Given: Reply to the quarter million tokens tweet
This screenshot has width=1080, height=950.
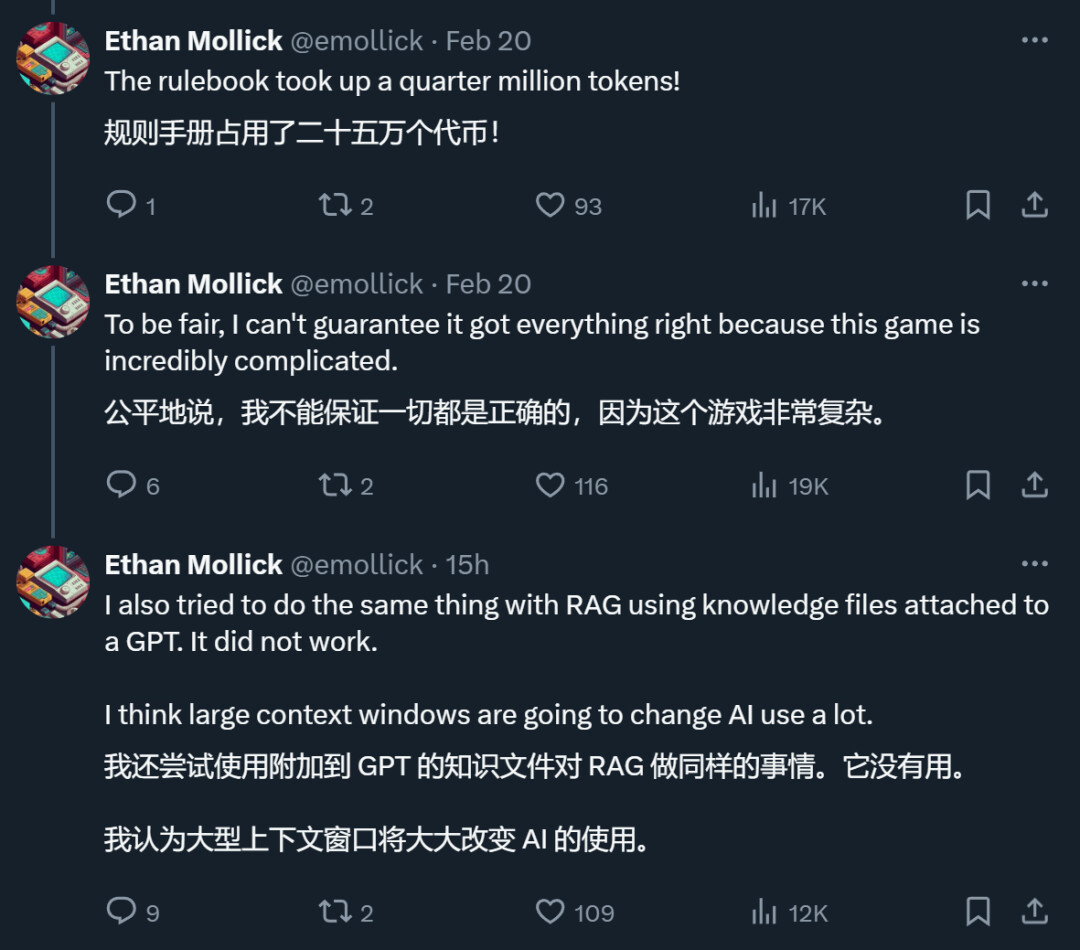Looking at the screenshot, I should [122, 205].
